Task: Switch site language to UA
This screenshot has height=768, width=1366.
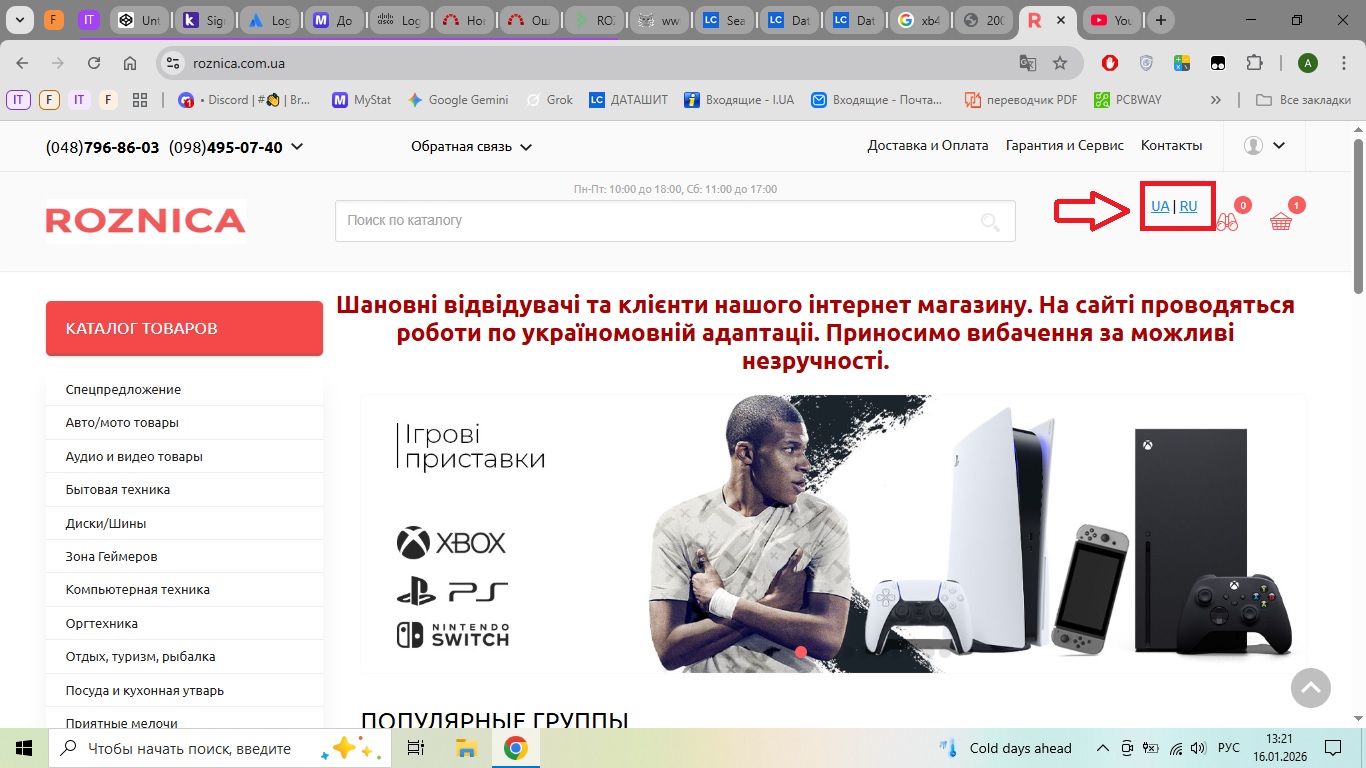Action: [x=1160, y=206]
